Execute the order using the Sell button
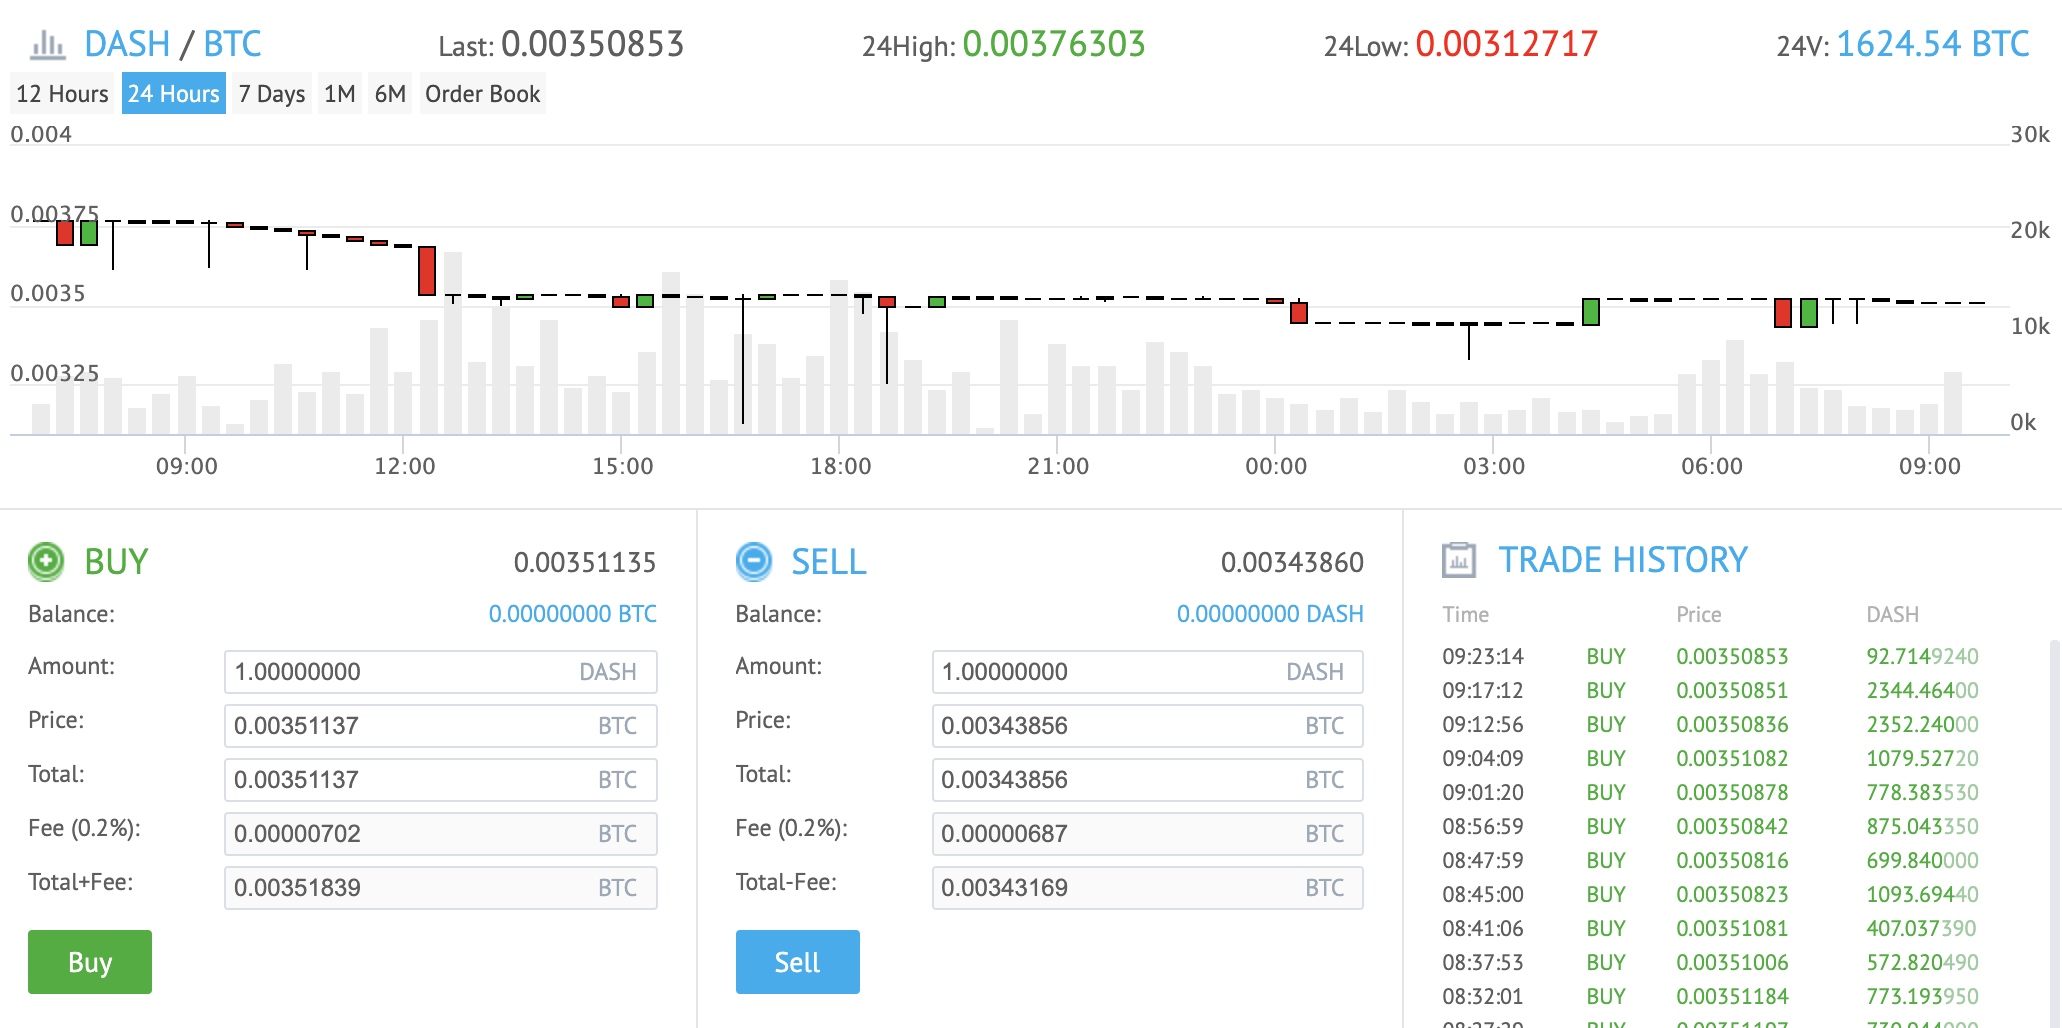Viewport: 2062px width, 1028px height. (x=797, y=961)
